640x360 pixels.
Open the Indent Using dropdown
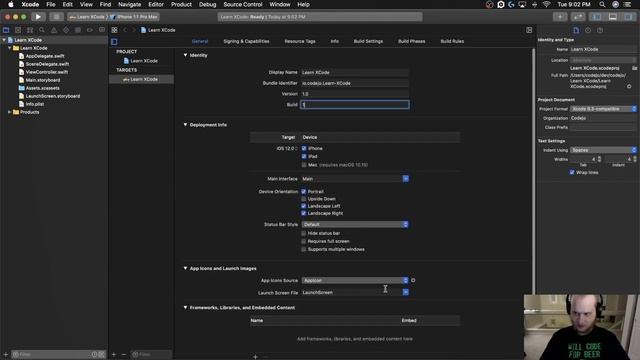(x=603, y=150)
